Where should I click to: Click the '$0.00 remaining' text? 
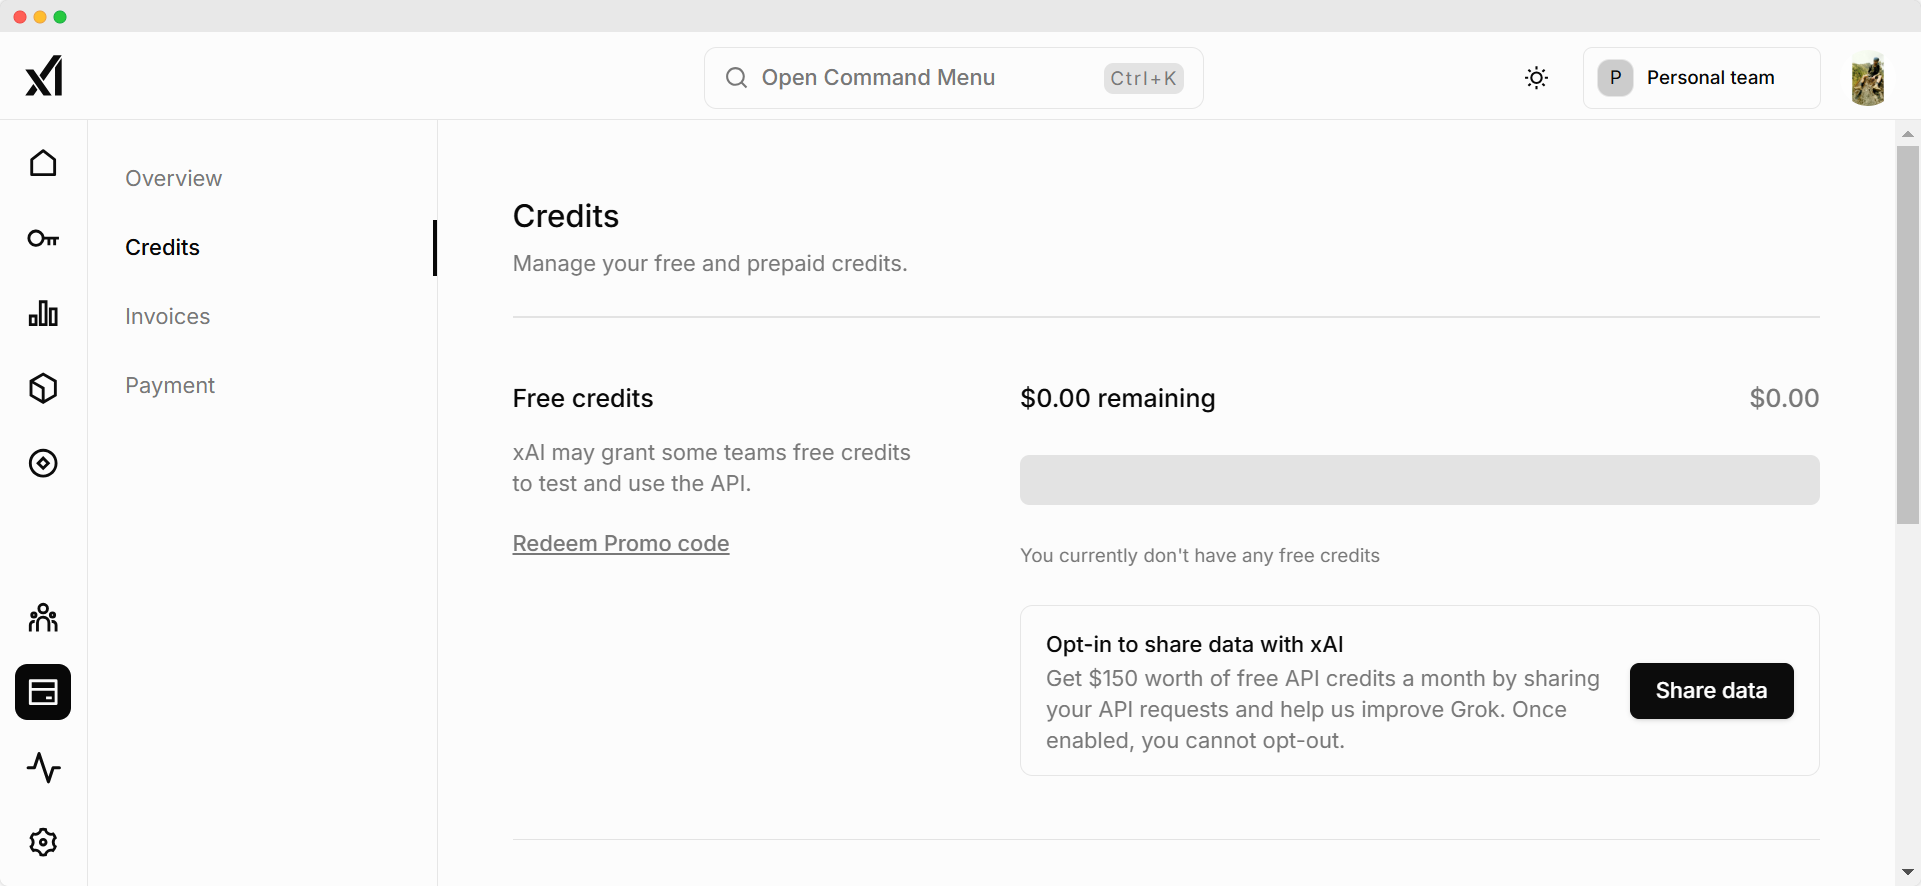coord(1118,398)
